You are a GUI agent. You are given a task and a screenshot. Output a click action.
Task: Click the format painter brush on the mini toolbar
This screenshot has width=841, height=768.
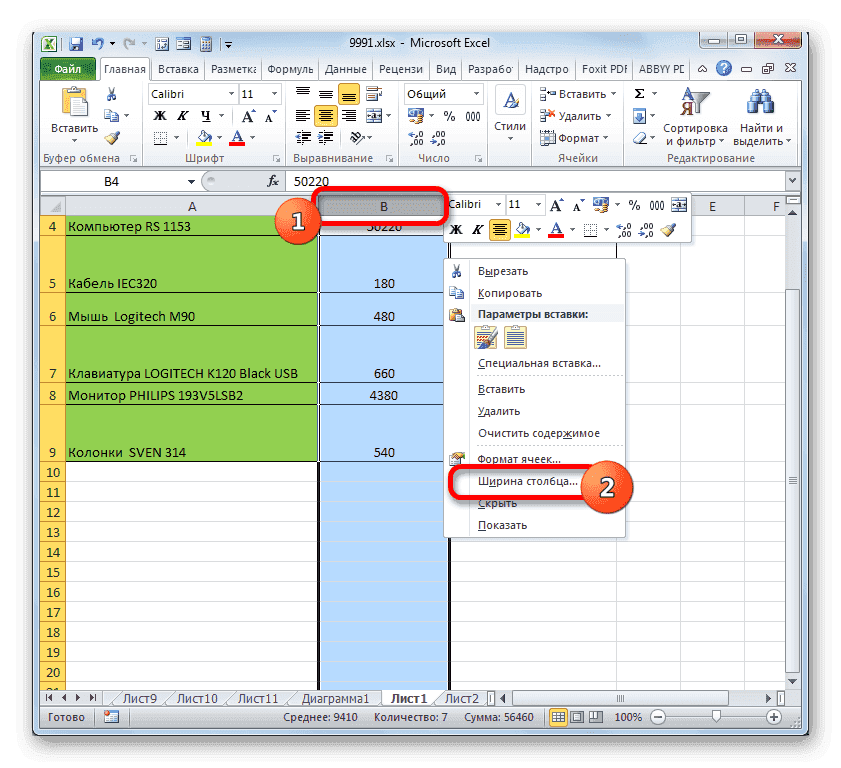665,229
